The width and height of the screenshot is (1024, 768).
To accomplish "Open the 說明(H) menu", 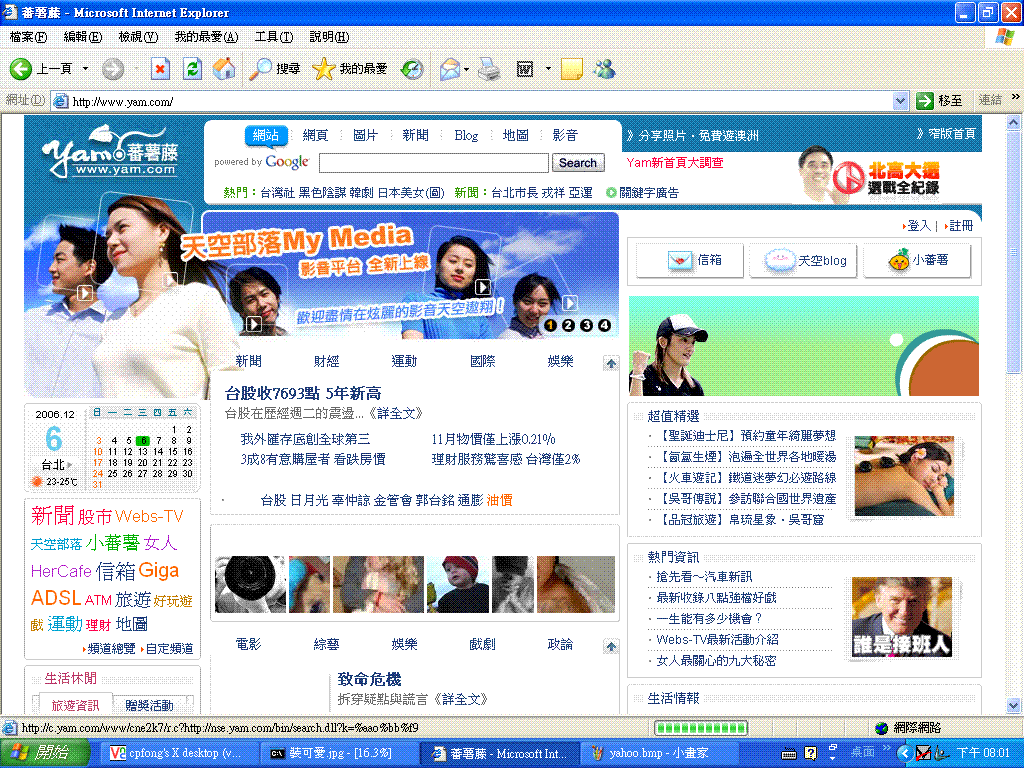I will [x=330, y=37].
